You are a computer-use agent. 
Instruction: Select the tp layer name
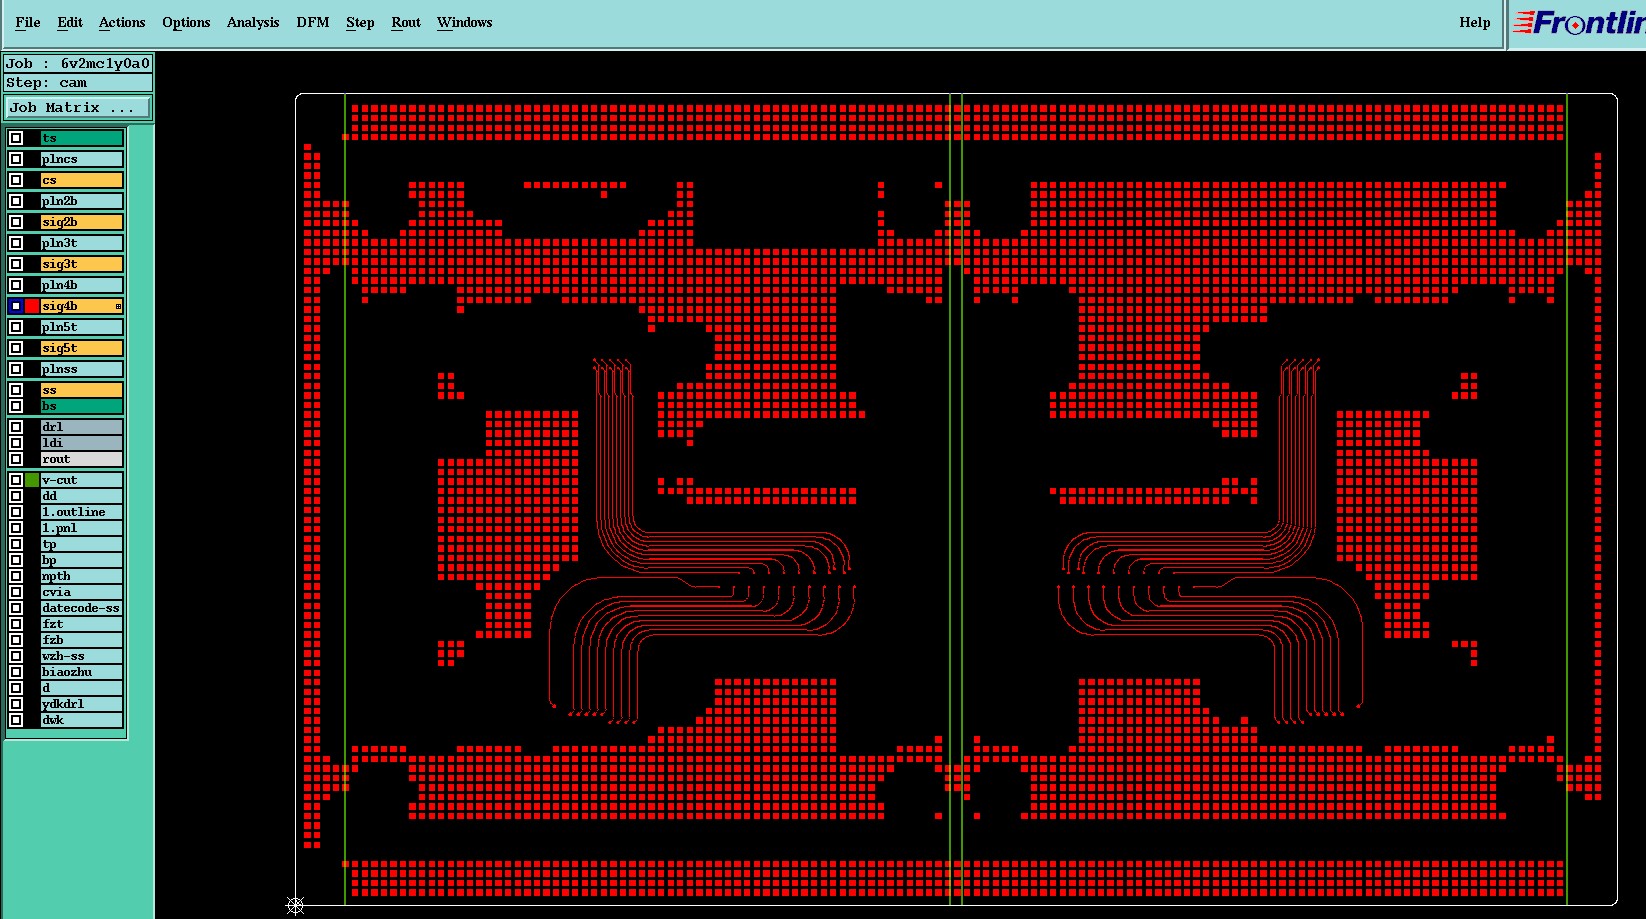82,544
